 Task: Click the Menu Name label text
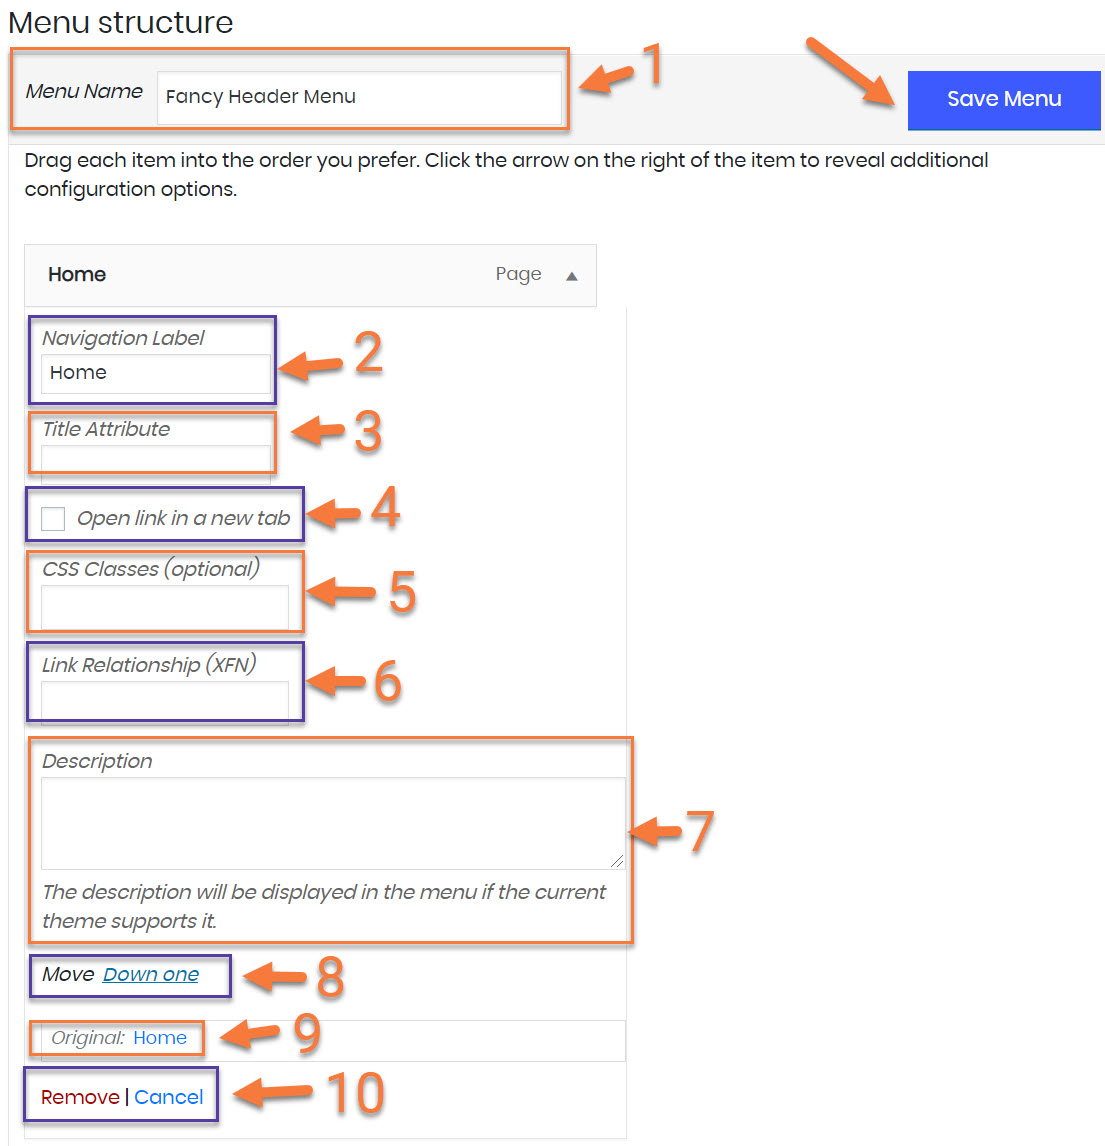point(84,92)
